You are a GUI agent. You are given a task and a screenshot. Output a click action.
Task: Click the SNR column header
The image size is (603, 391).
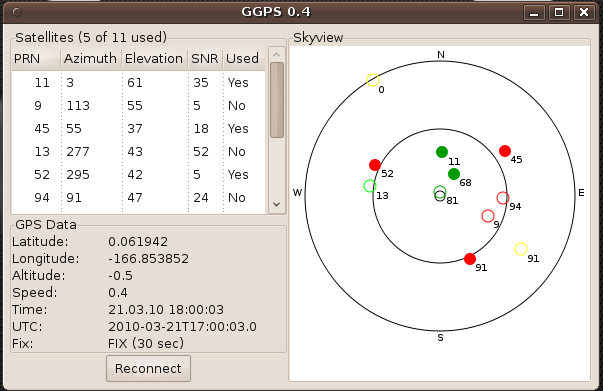[205, 59]
